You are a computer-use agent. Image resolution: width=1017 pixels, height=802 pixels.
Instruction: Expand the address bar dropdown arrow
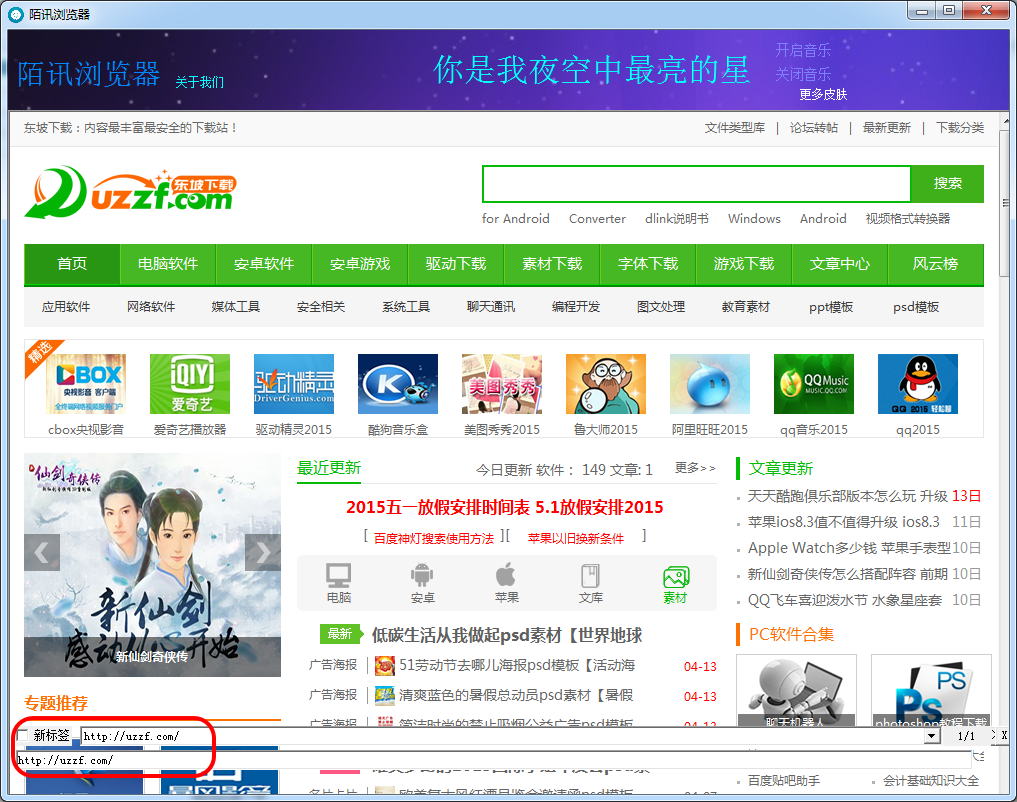coord(931,736)
